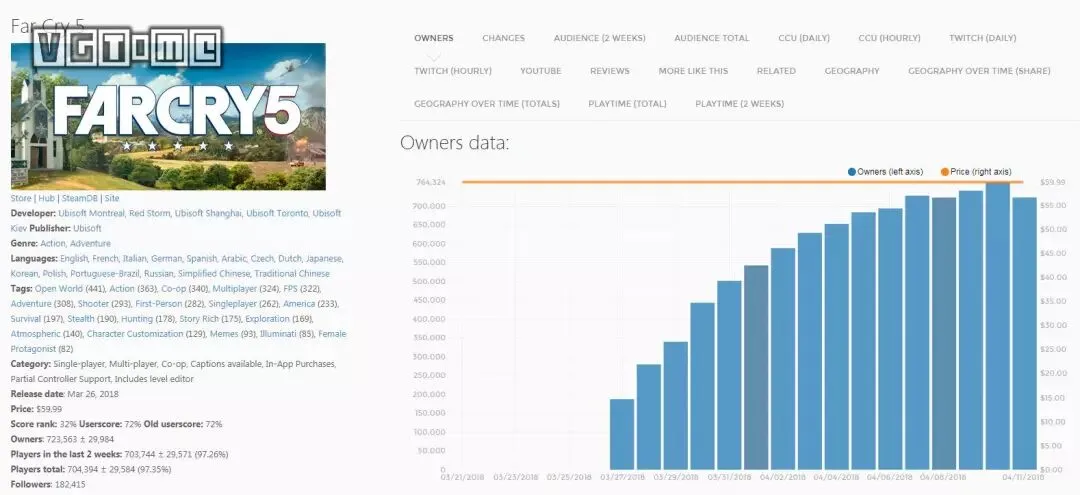Select the Related tab
1080x495 pixels.
tap(776, 71)
